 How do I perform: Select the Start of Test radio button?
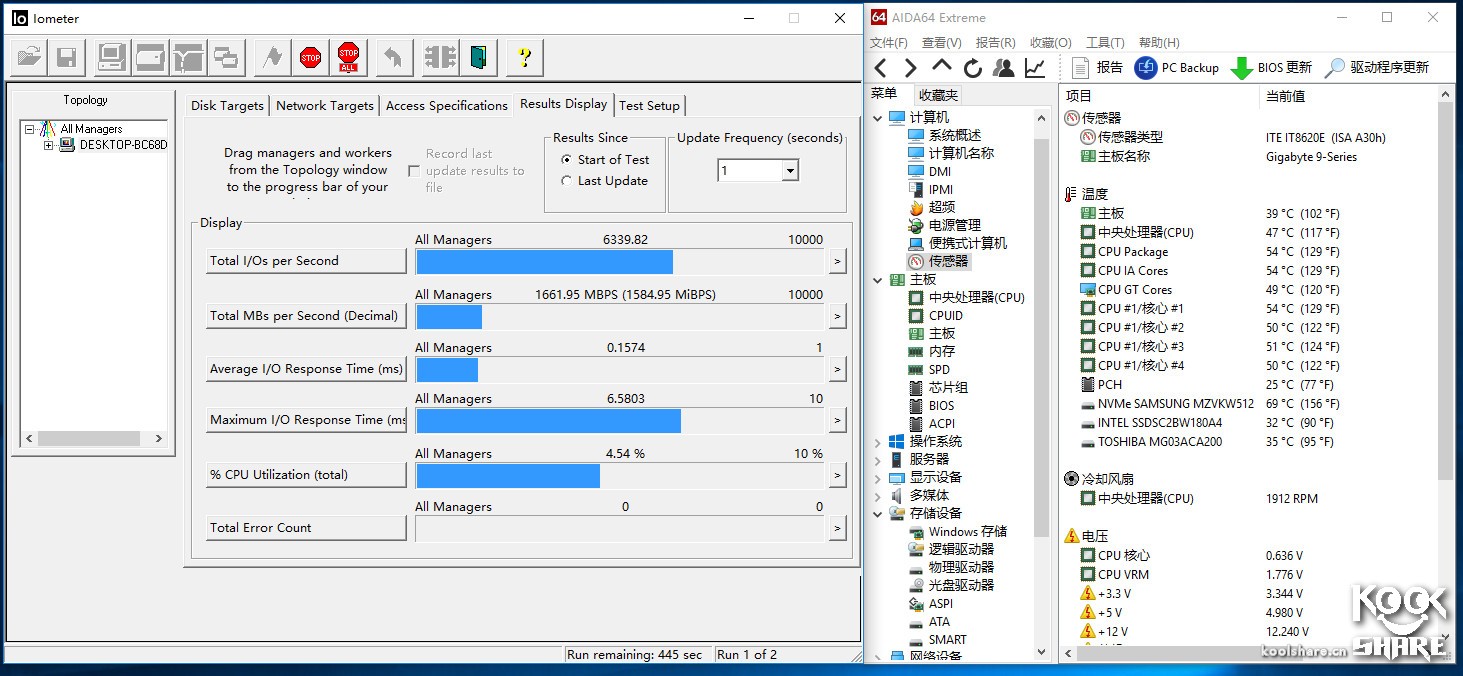pos(567,160)
